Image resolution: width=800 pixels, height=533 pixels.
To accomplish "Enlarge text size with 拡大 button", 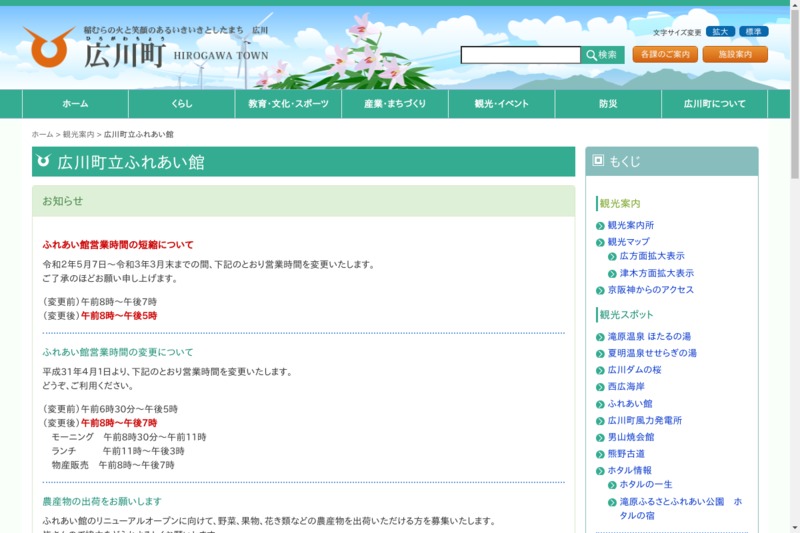I will tap(720, 32).
